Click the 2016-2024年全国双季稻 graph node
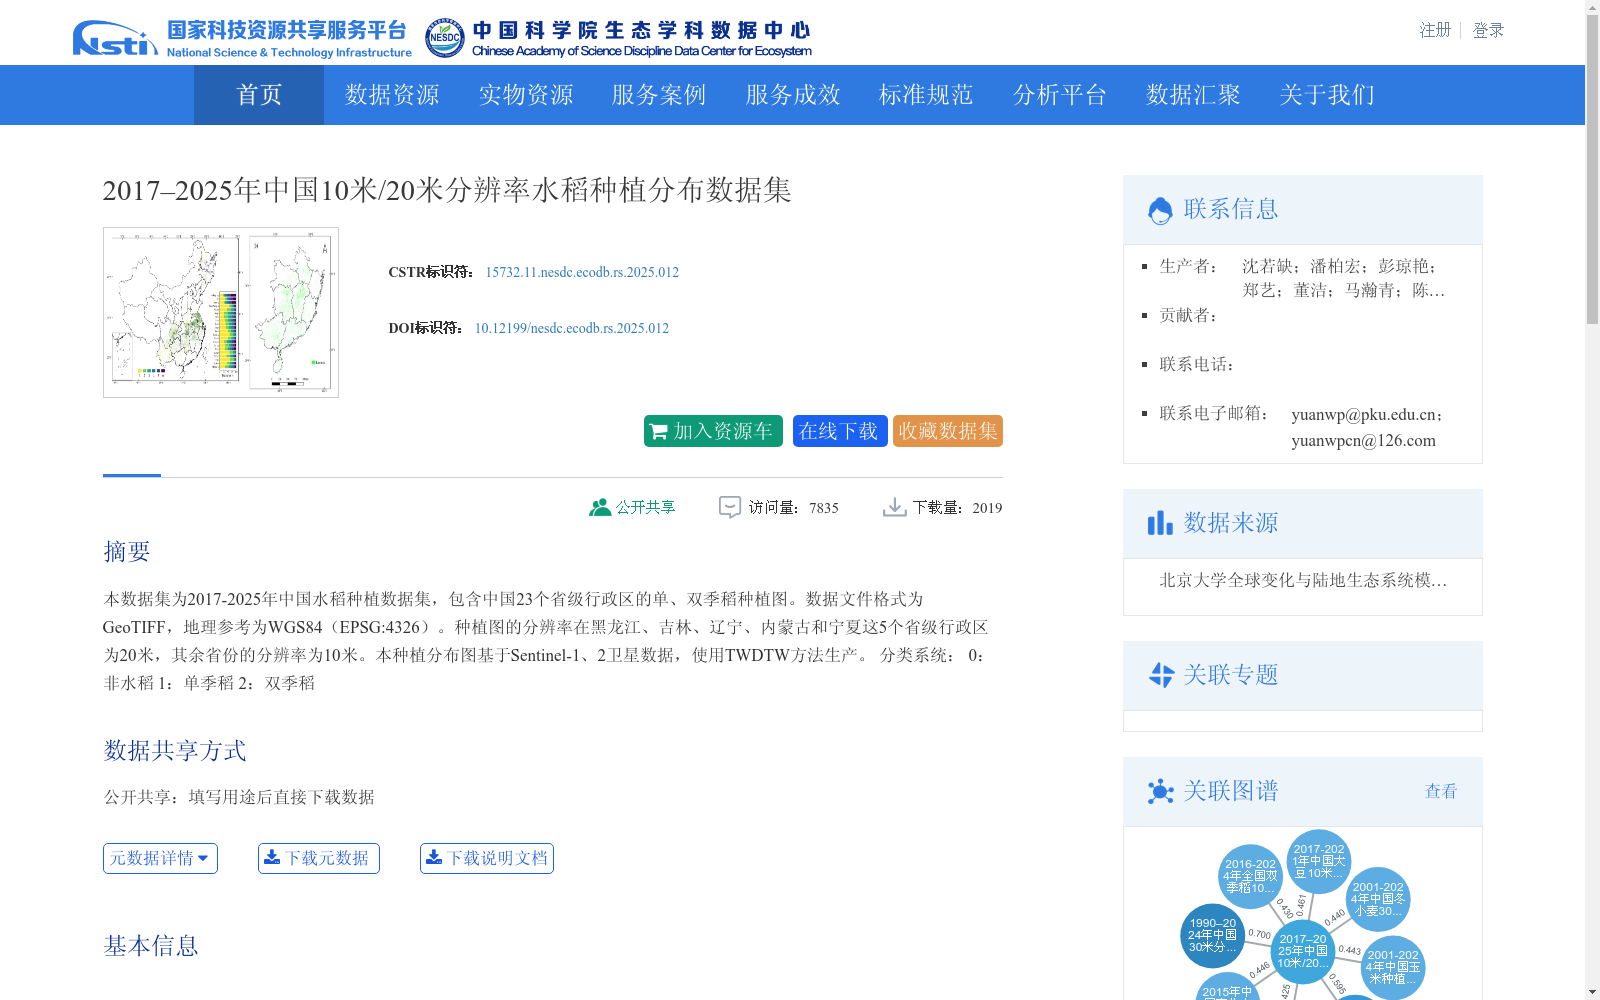 tap(1251, 876)
